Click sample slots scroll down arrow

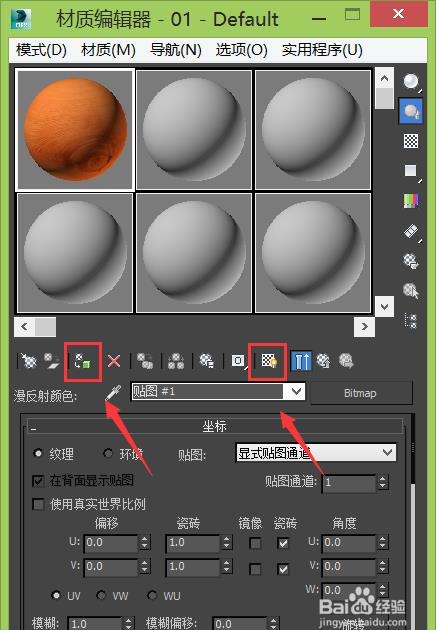coord(384,307)
